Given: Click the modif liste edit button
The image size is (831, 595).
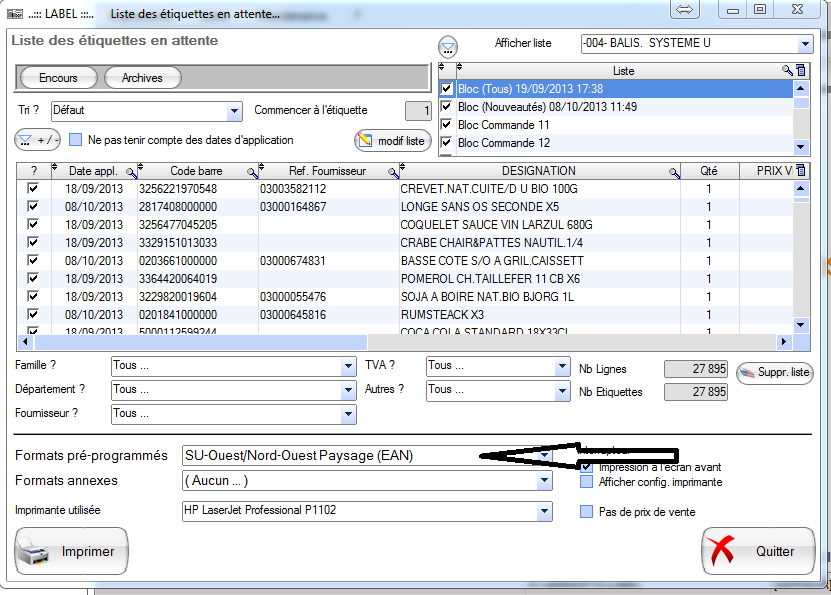Looking at the screenshot, I should [392, 141].
